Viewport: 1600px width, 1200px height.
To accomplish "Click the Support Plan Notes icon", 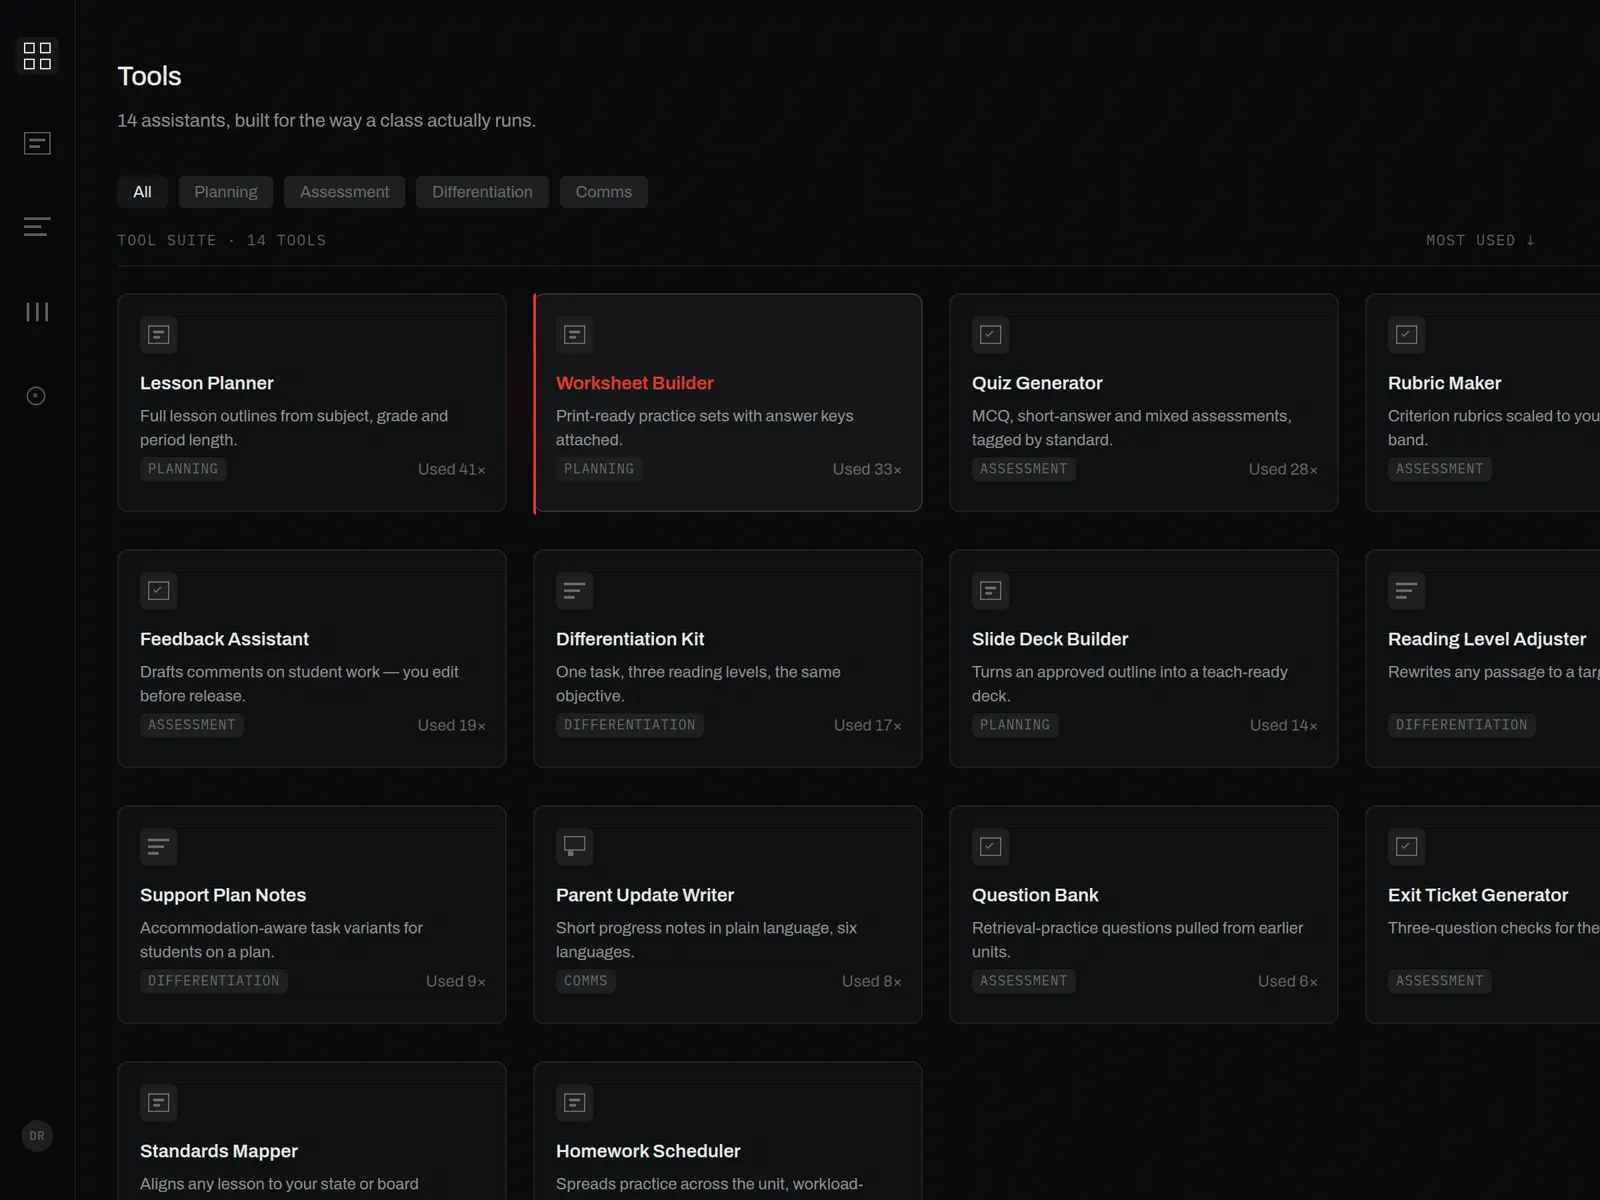I will point(159,847).
